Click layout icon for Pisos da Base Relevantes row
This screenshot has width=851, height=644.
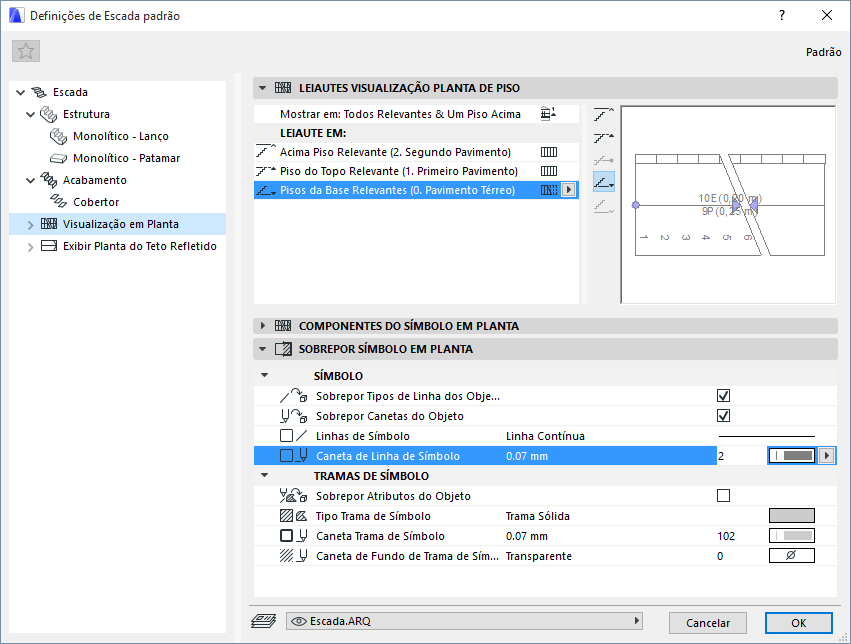coord(549,190)
